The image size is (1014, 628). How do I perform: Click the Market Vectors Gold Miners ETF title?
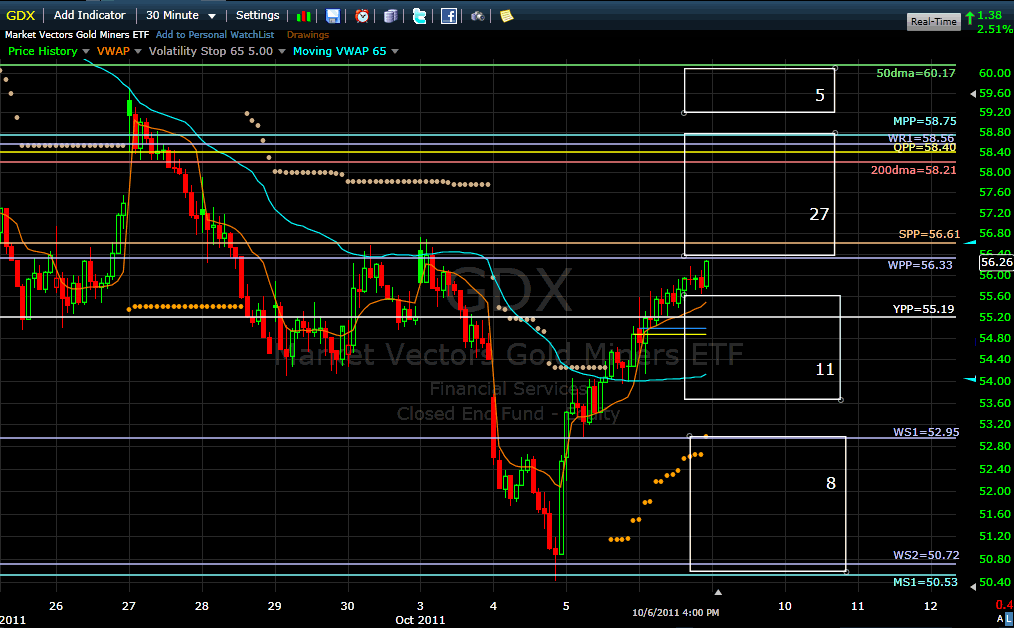click(77, 35)
